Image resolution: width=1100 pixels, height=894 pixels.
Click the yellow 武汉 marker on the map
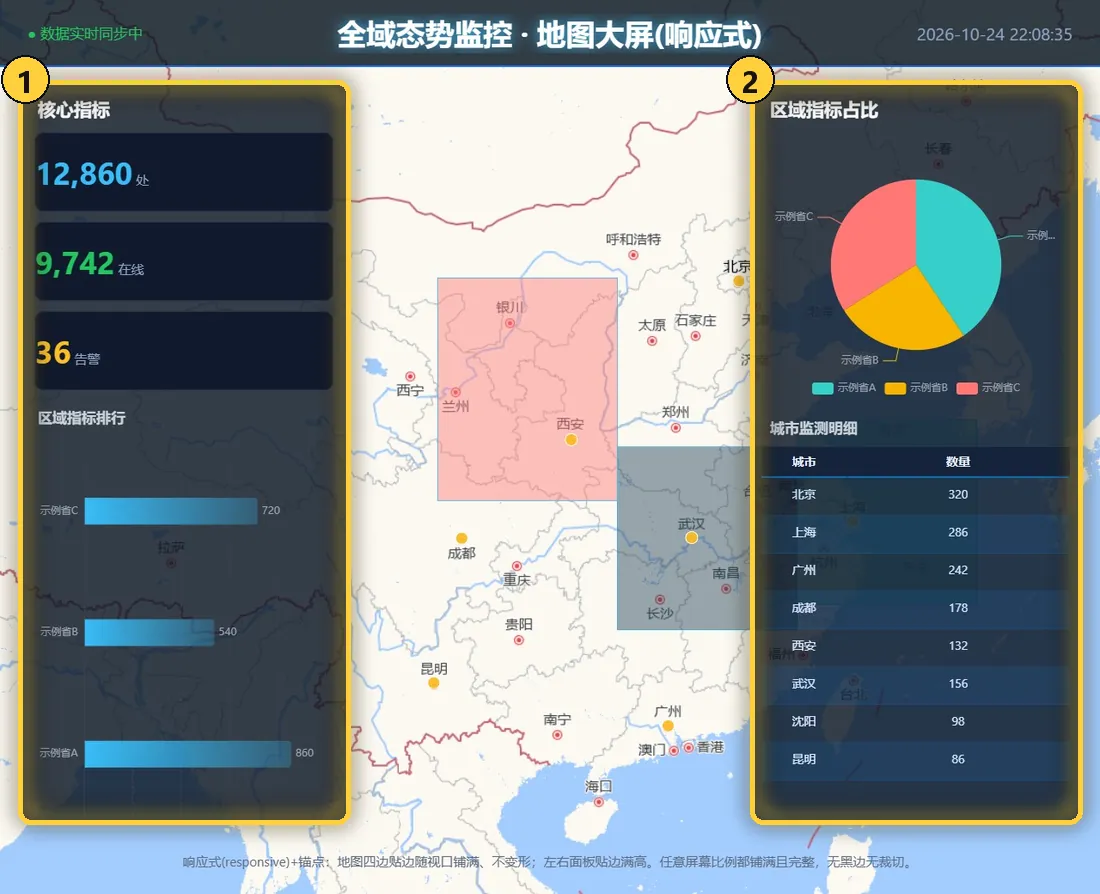pos(692,538)
